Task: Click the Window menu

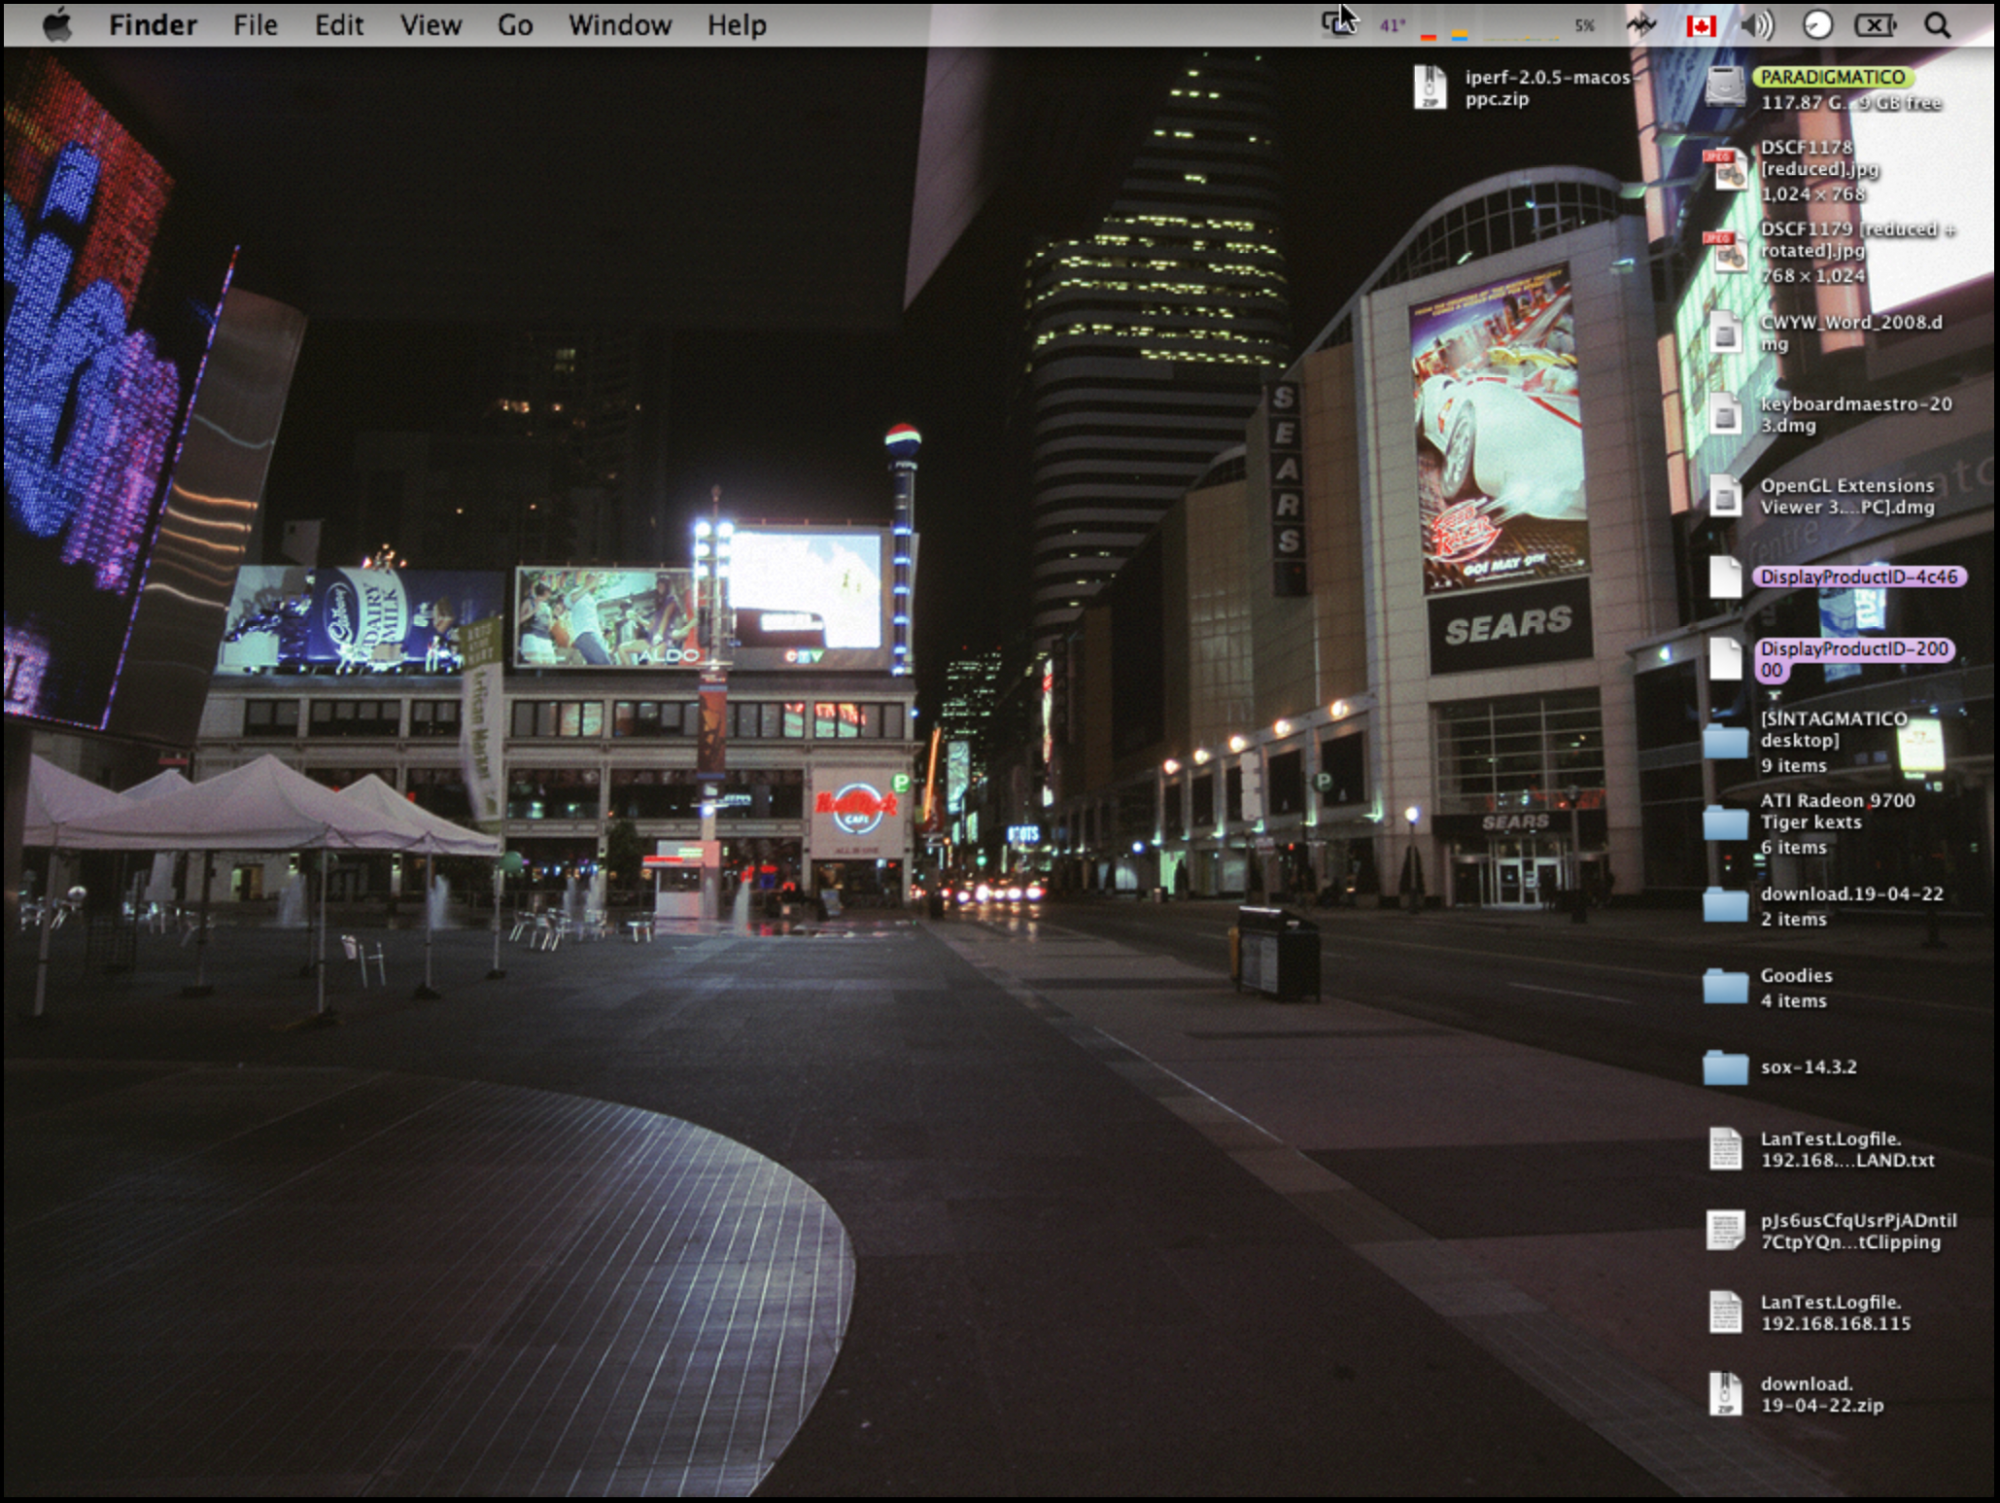Action: pos(619,25)
